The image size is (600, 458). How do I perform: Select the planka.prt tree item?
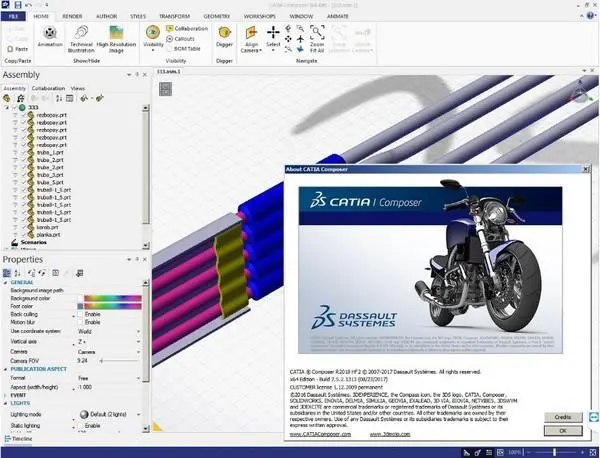click(48, 235)
